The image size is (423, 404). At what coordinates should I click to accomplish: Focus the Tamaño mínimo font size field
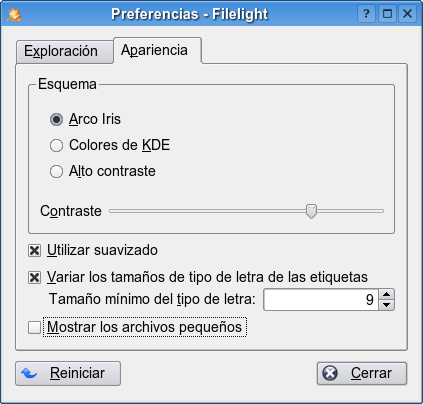(321, 300)
